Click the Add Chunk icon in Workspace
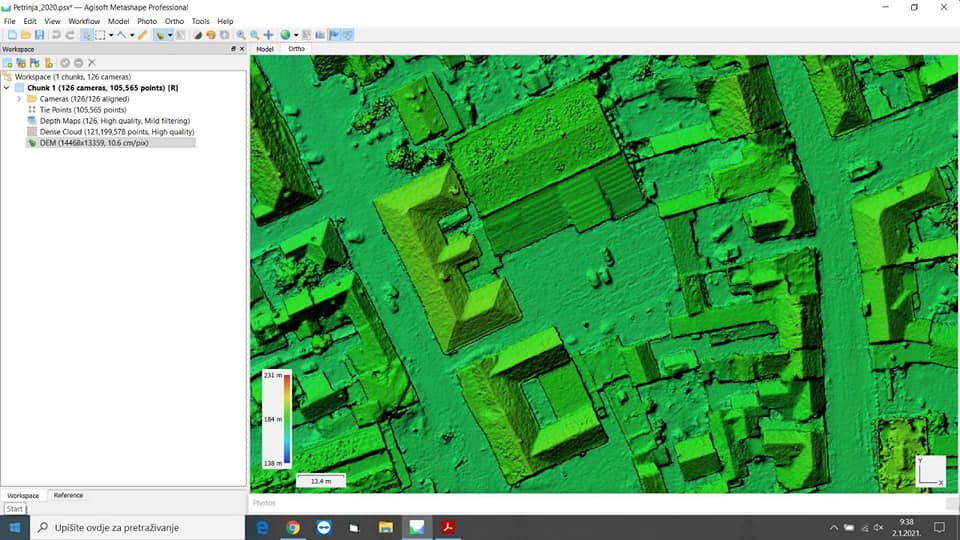This screenshot has height=540, width=960. [x=7, y=63]
